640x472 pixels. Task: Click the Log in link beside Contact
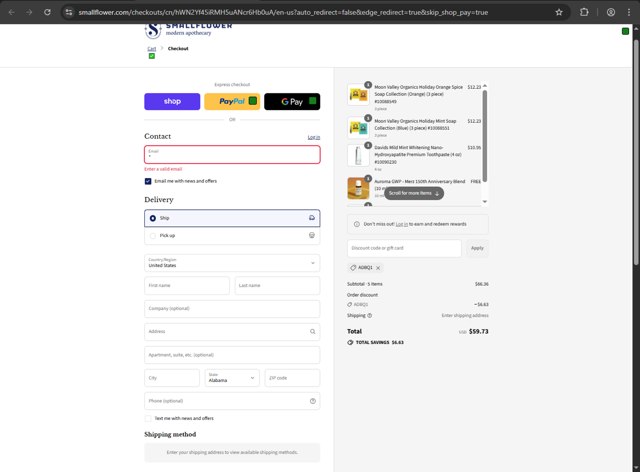pyautogui.click(x=313, y=137)
